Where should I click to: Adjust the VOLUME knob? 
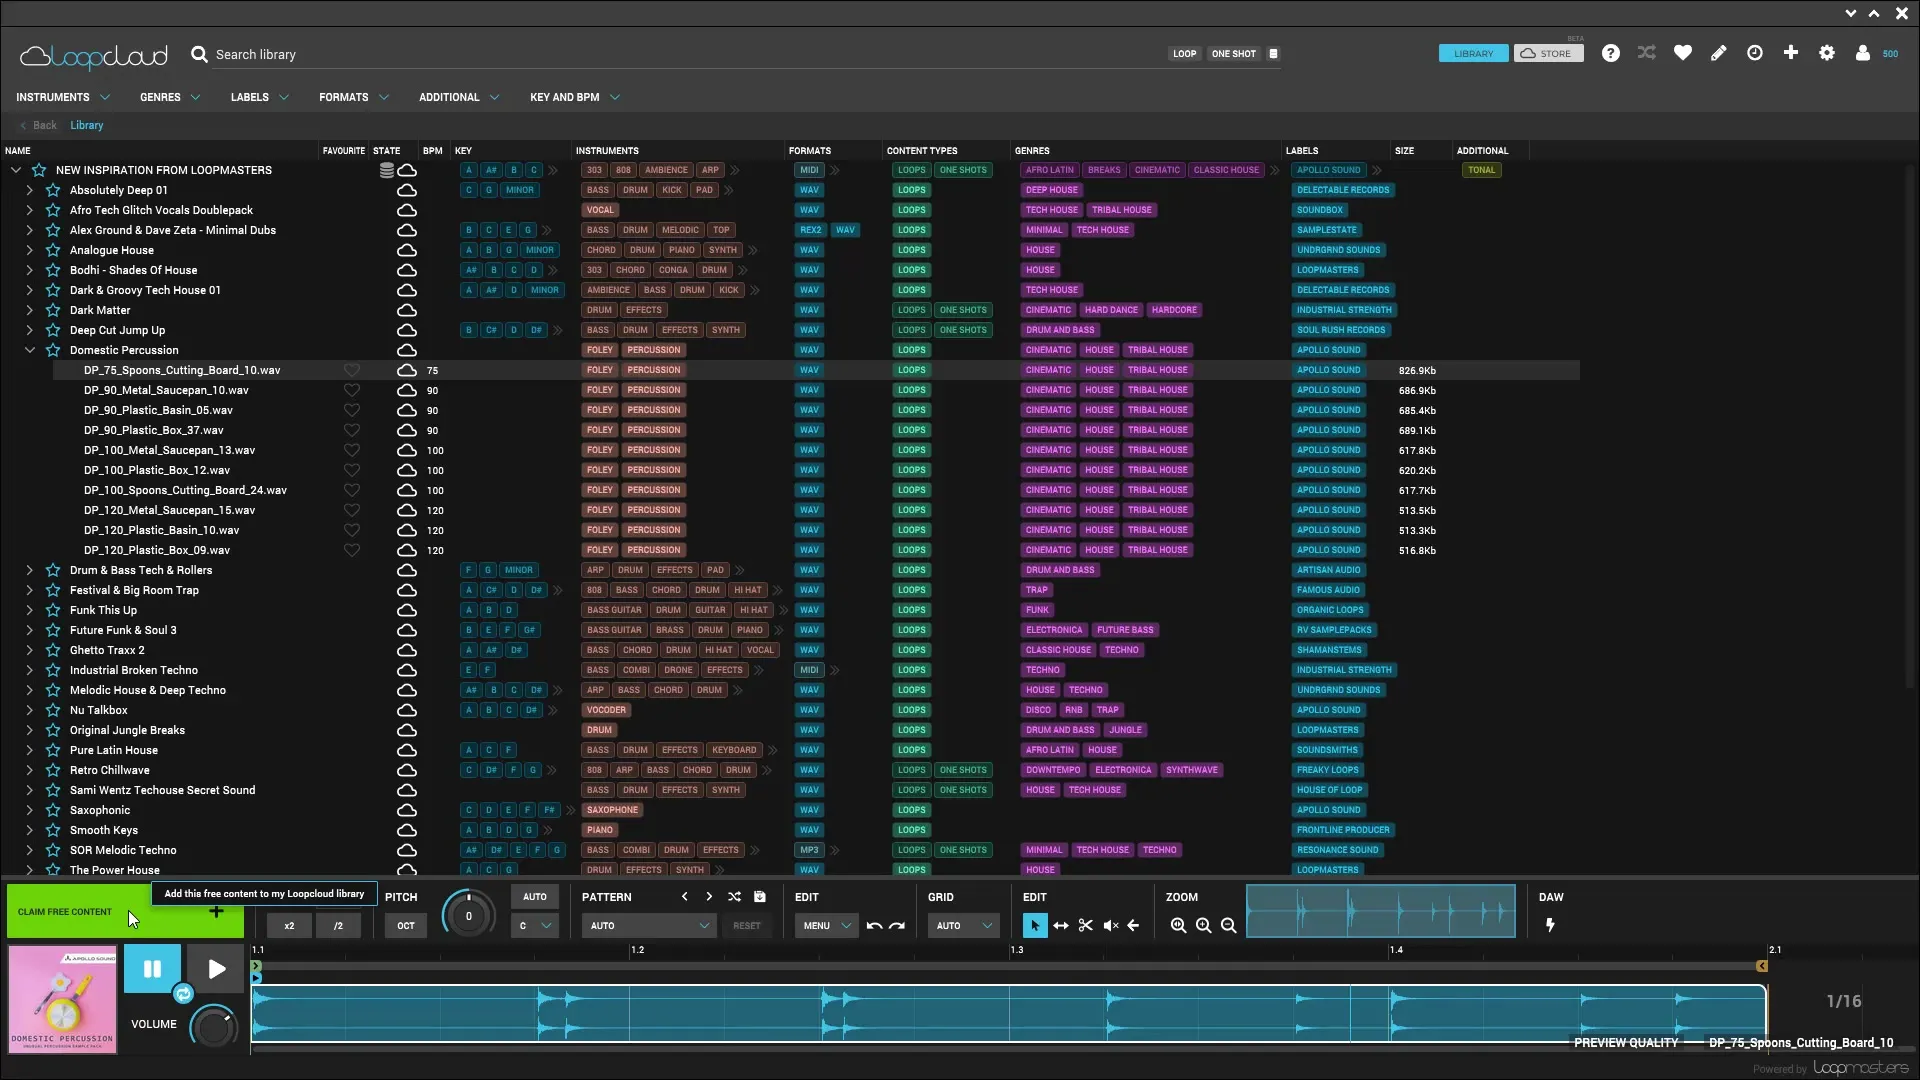click(x=214, y=1027)
